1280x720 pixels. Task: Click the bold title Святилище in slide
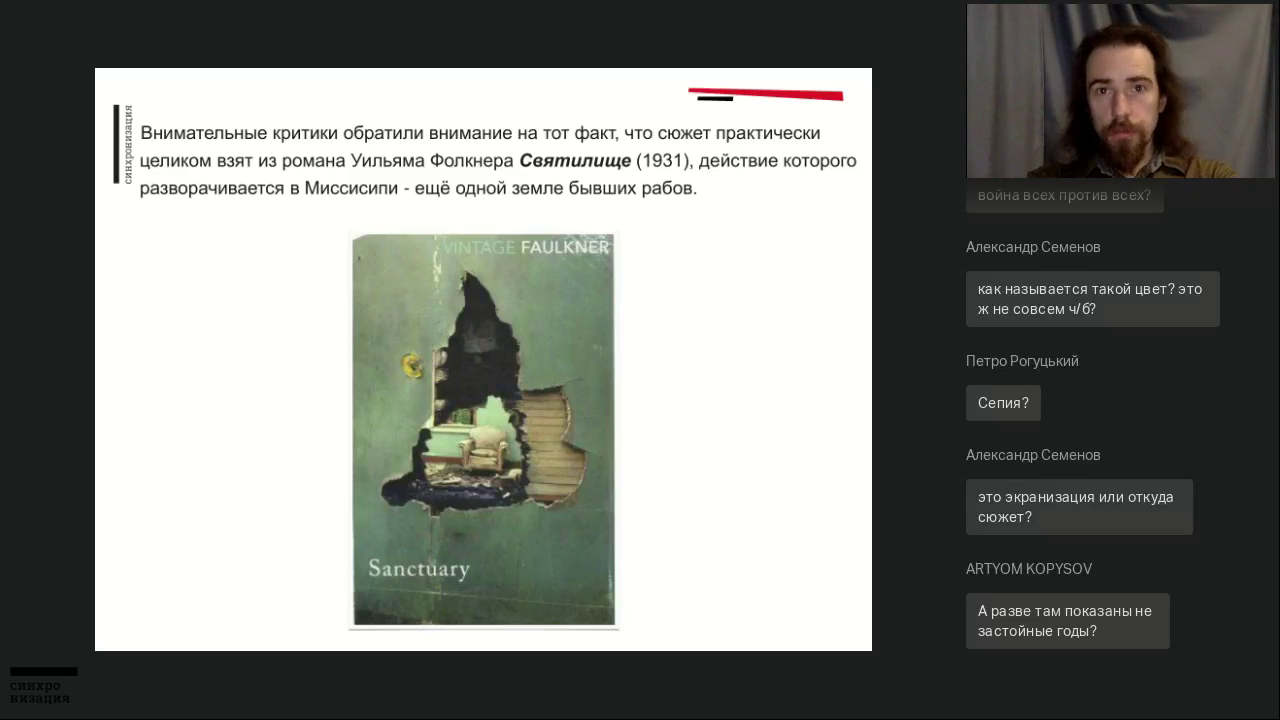point(575,160)
